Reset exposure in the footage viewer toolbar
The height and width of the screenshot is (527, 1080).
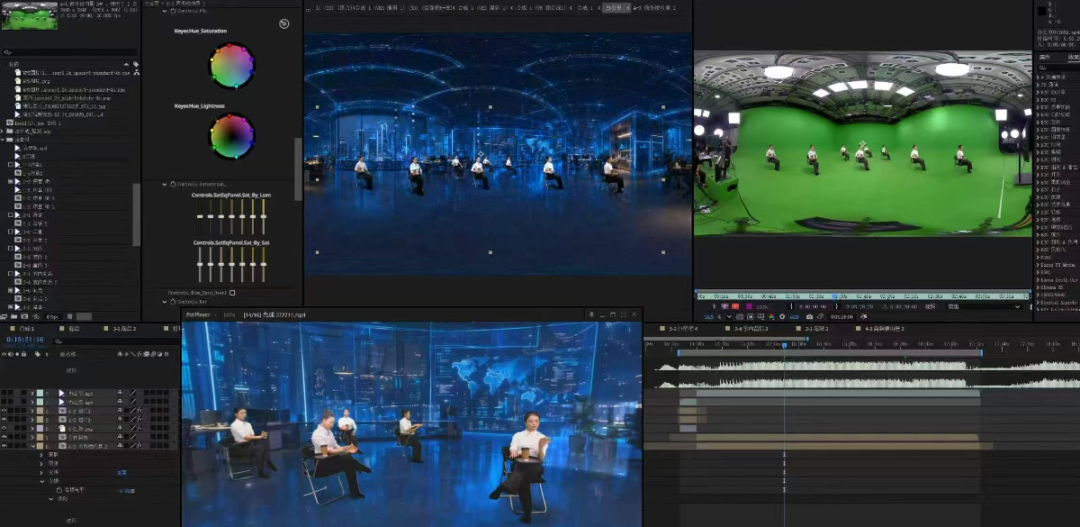[782, 317]
